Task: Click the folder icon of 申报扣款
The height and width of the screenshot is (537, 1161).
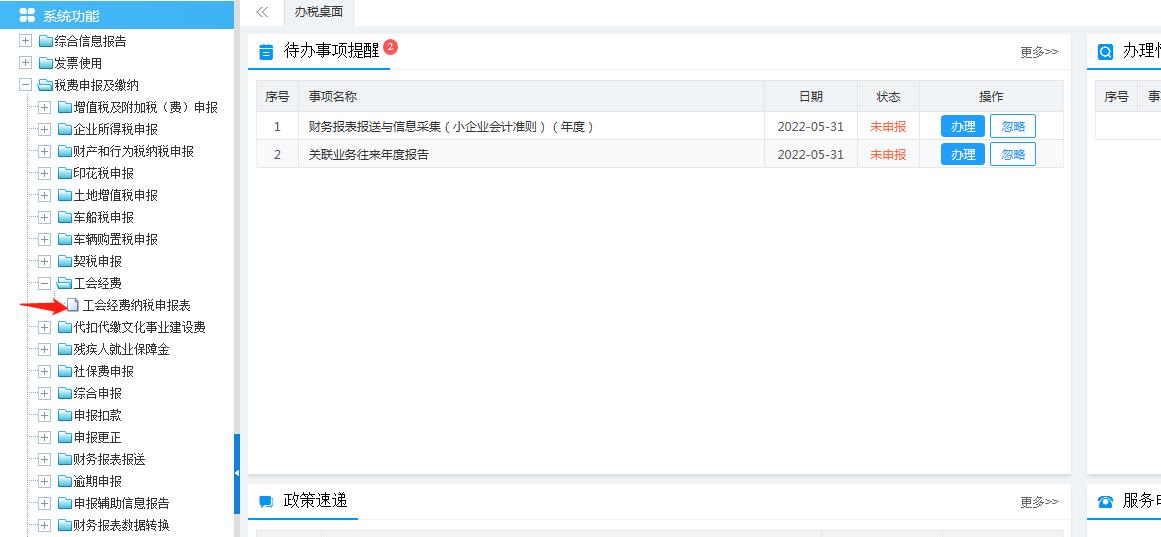Action: pyautogui.click(x=65, y=416)
